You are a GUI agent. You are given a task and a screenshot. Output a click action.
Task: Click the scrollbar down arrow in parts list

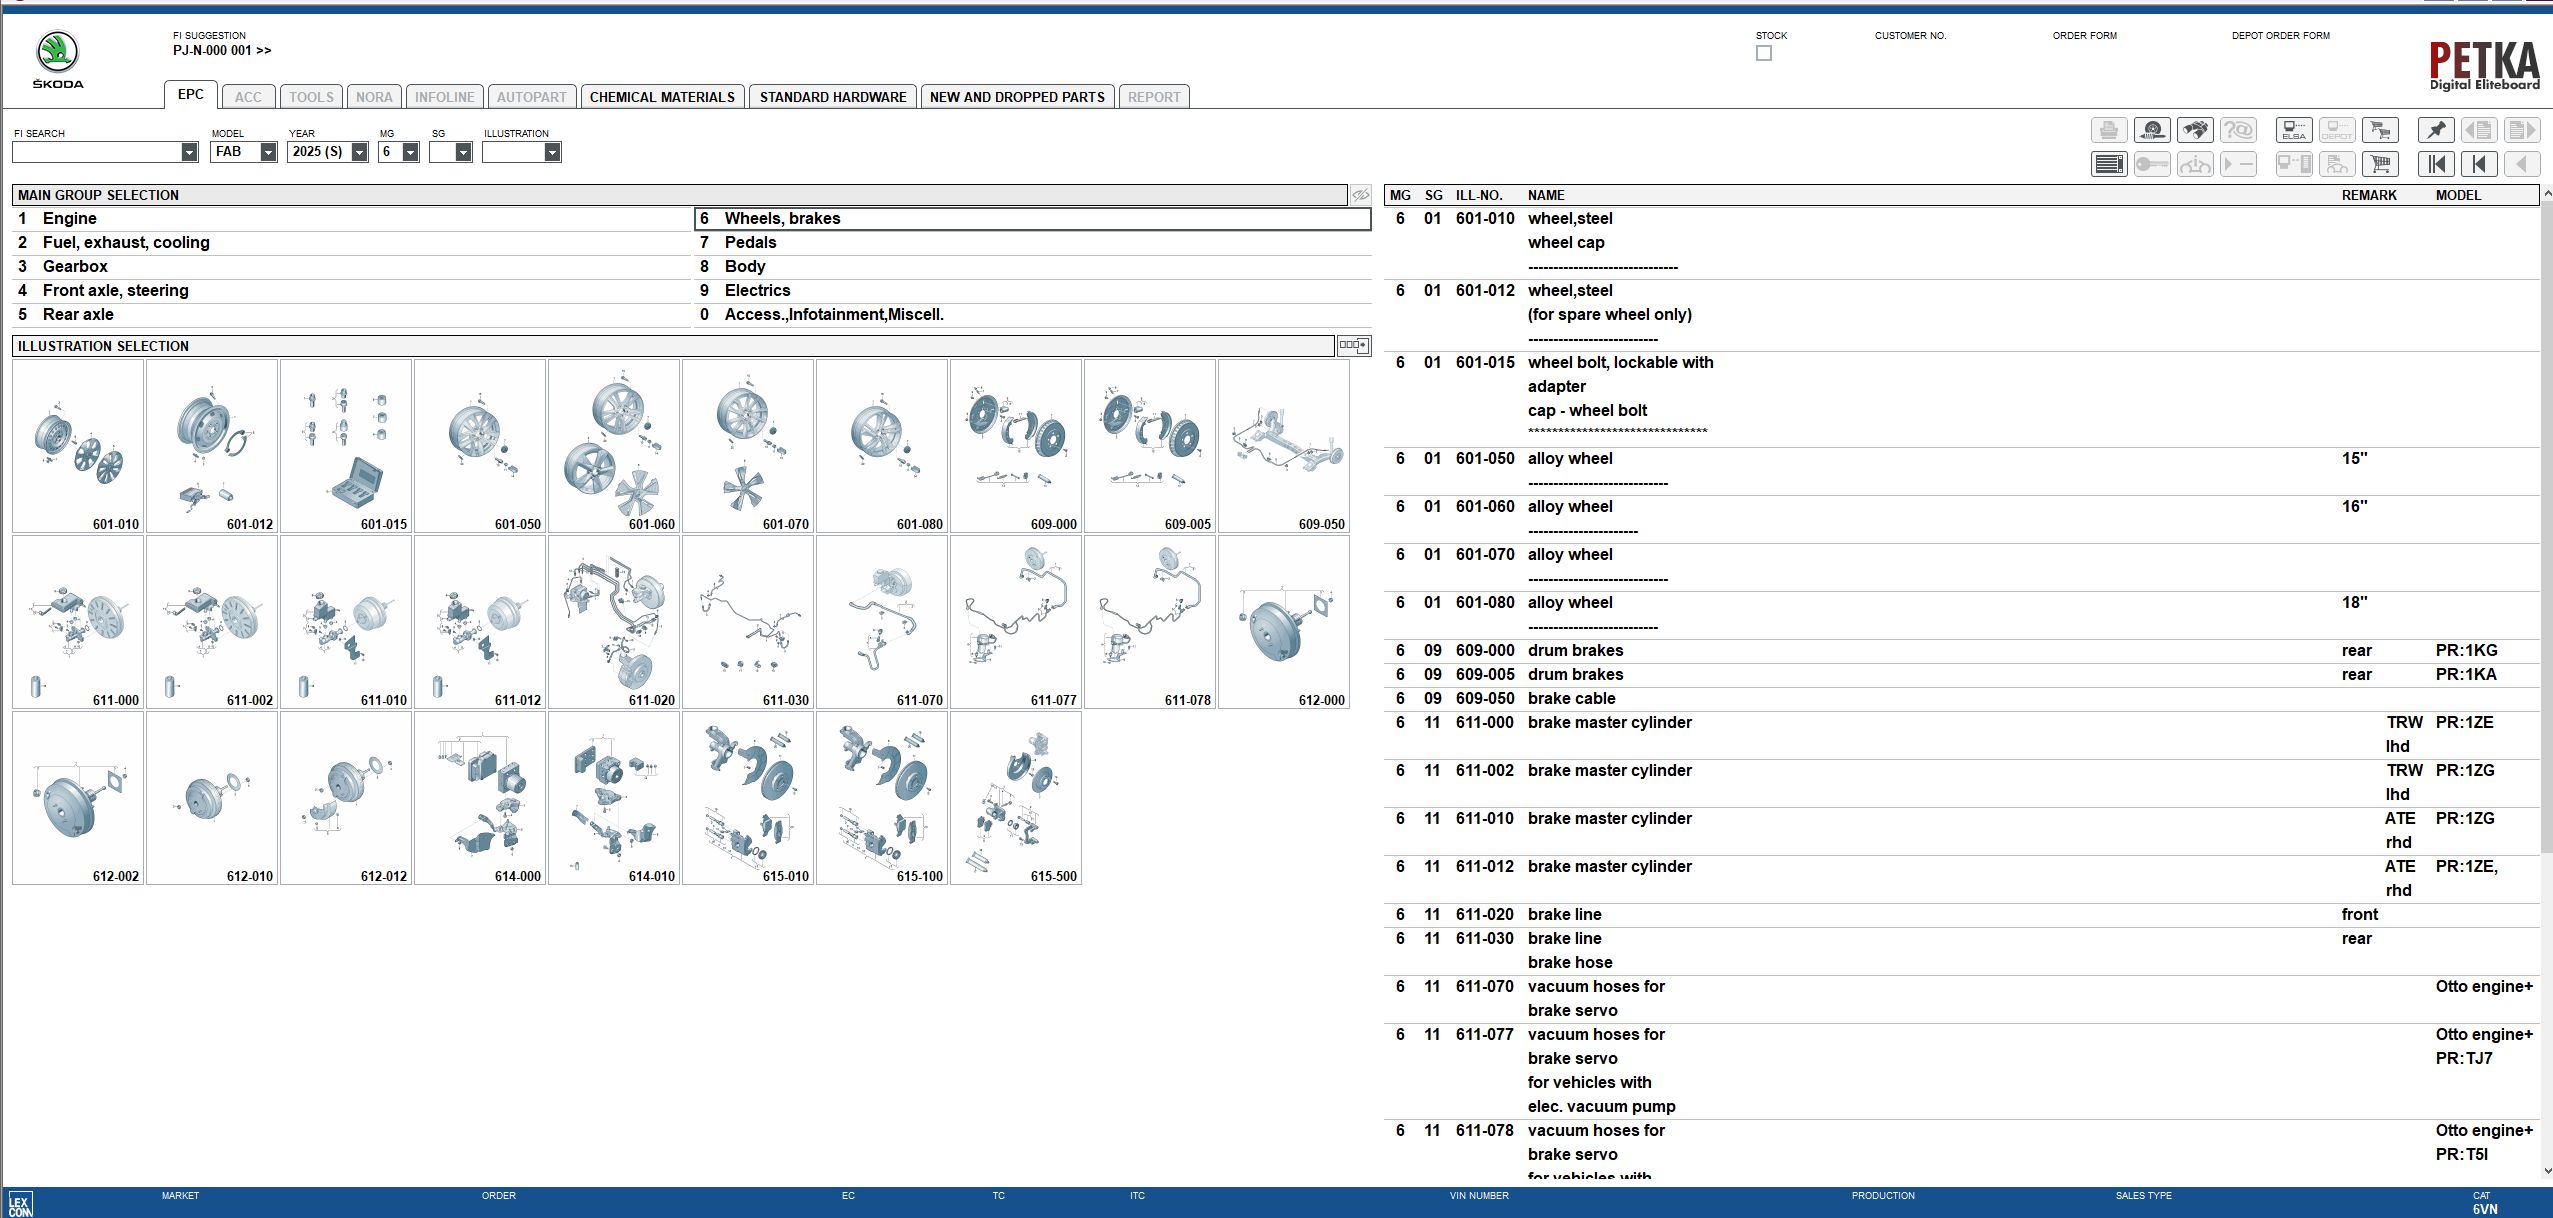pos(2546,1170)
